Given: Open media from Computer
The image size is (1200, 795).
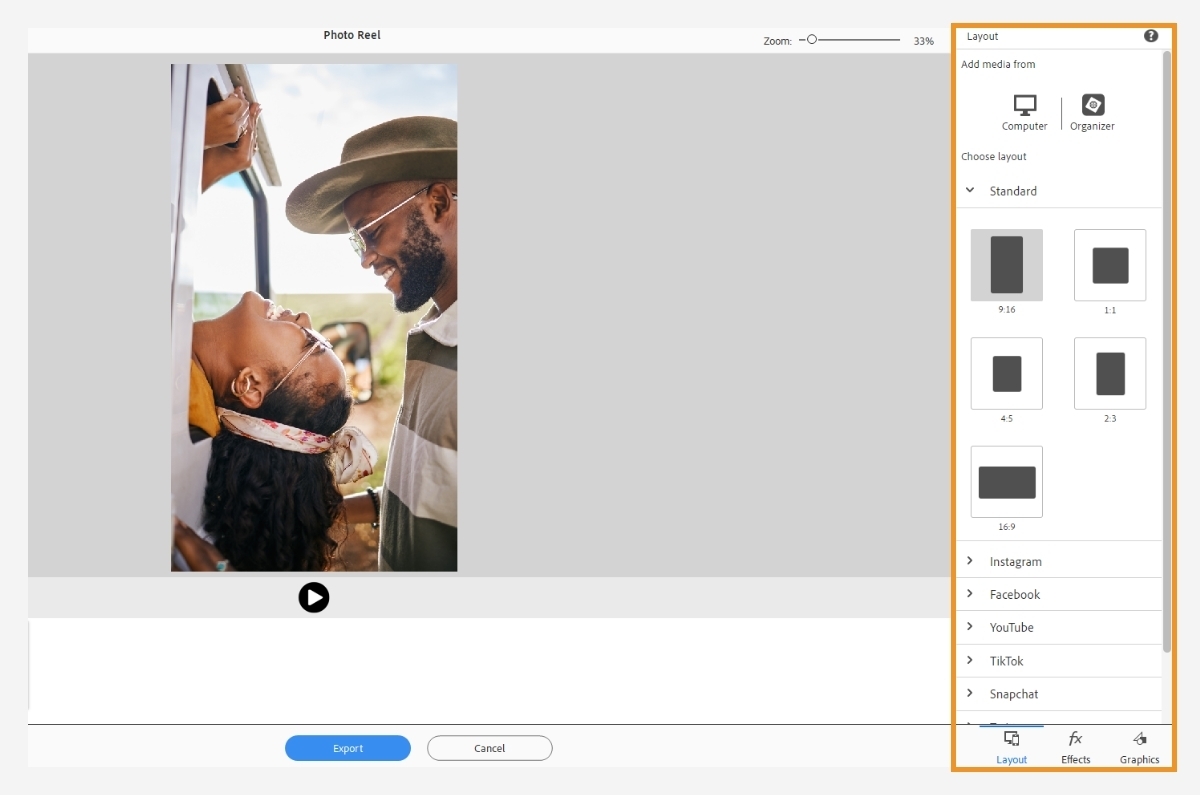Looking at the screenshot, I should coord(1024,110).
